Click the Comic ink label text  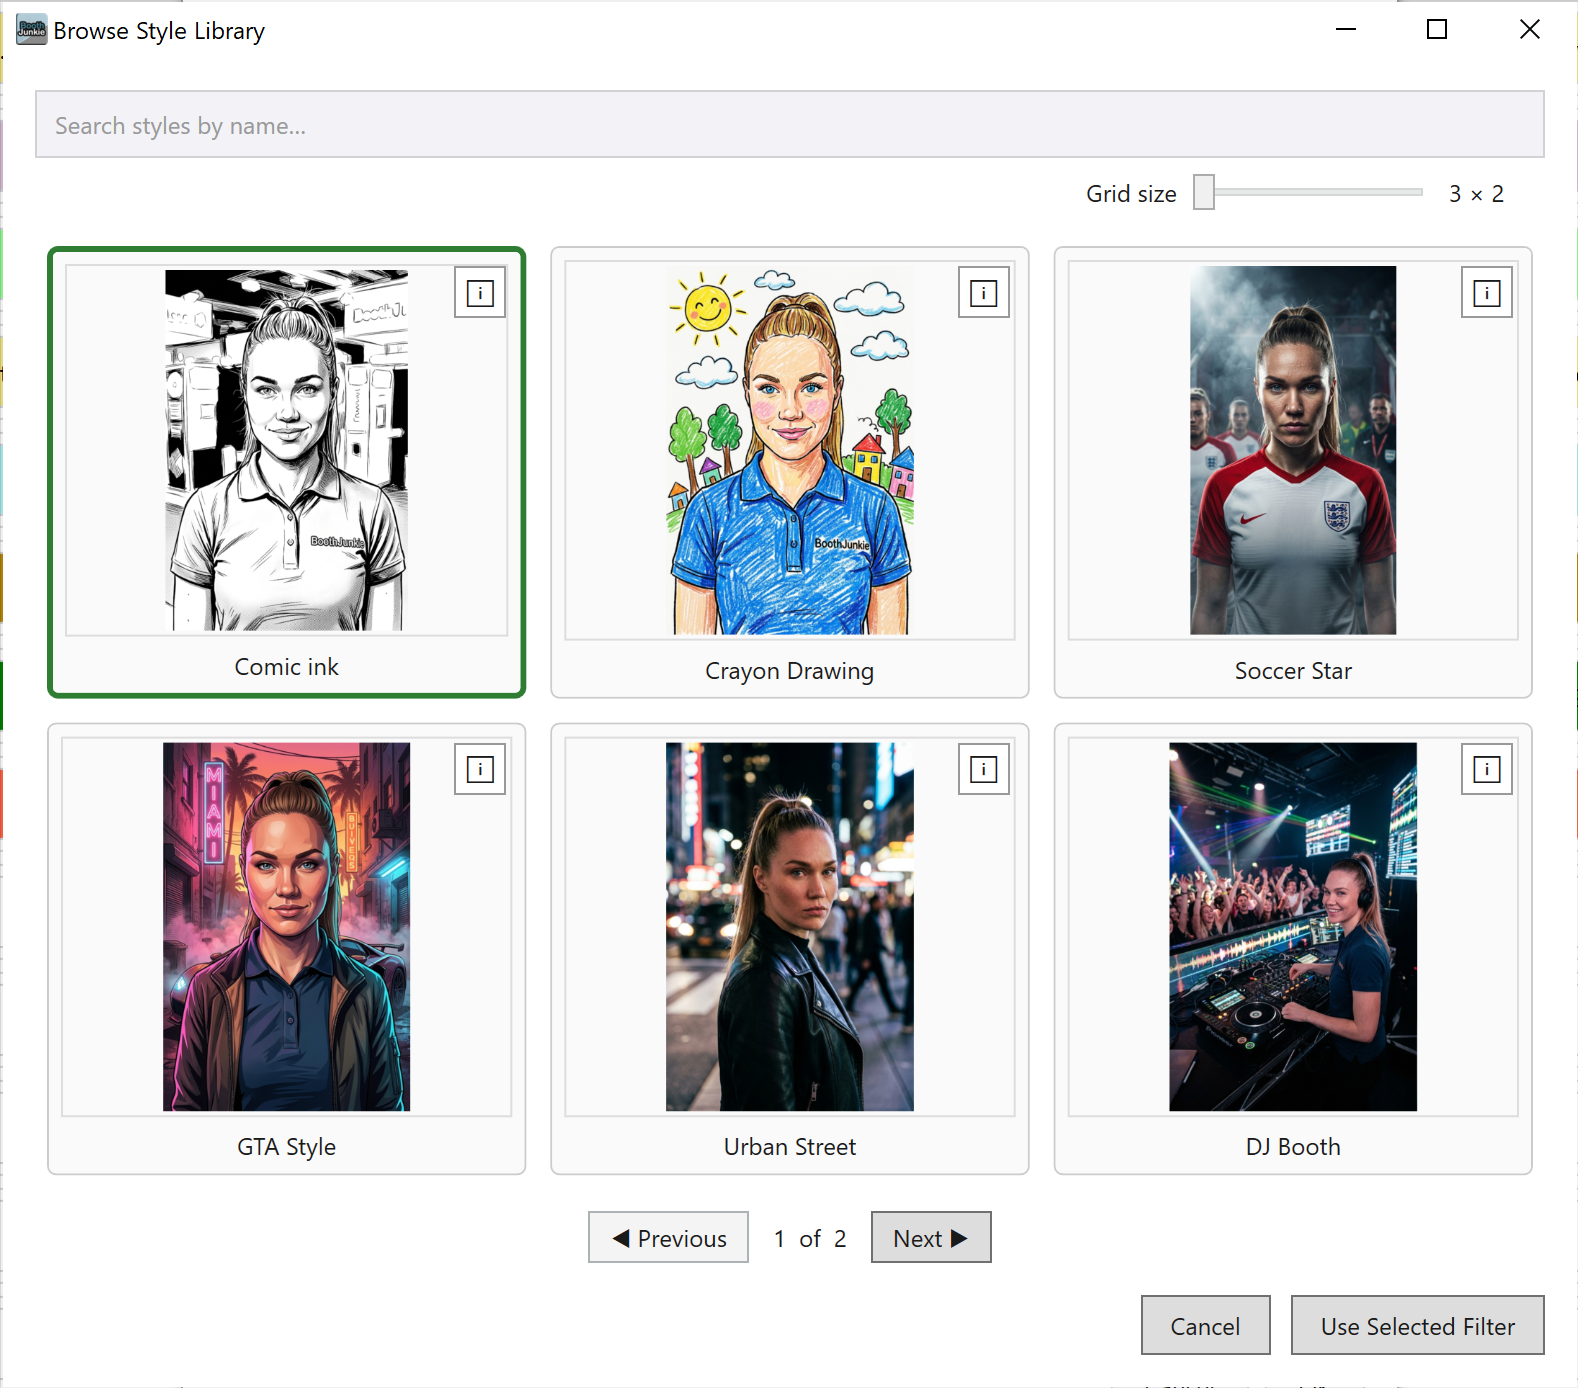pos(287,667)
